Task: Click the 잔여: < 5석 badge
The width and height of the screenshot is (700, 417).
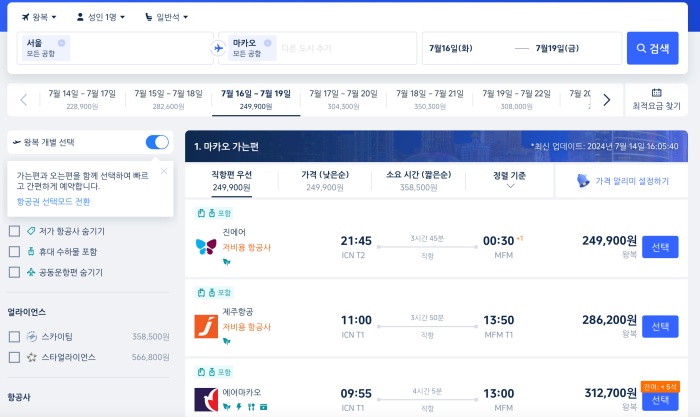Action: click(x=660, y=387)
